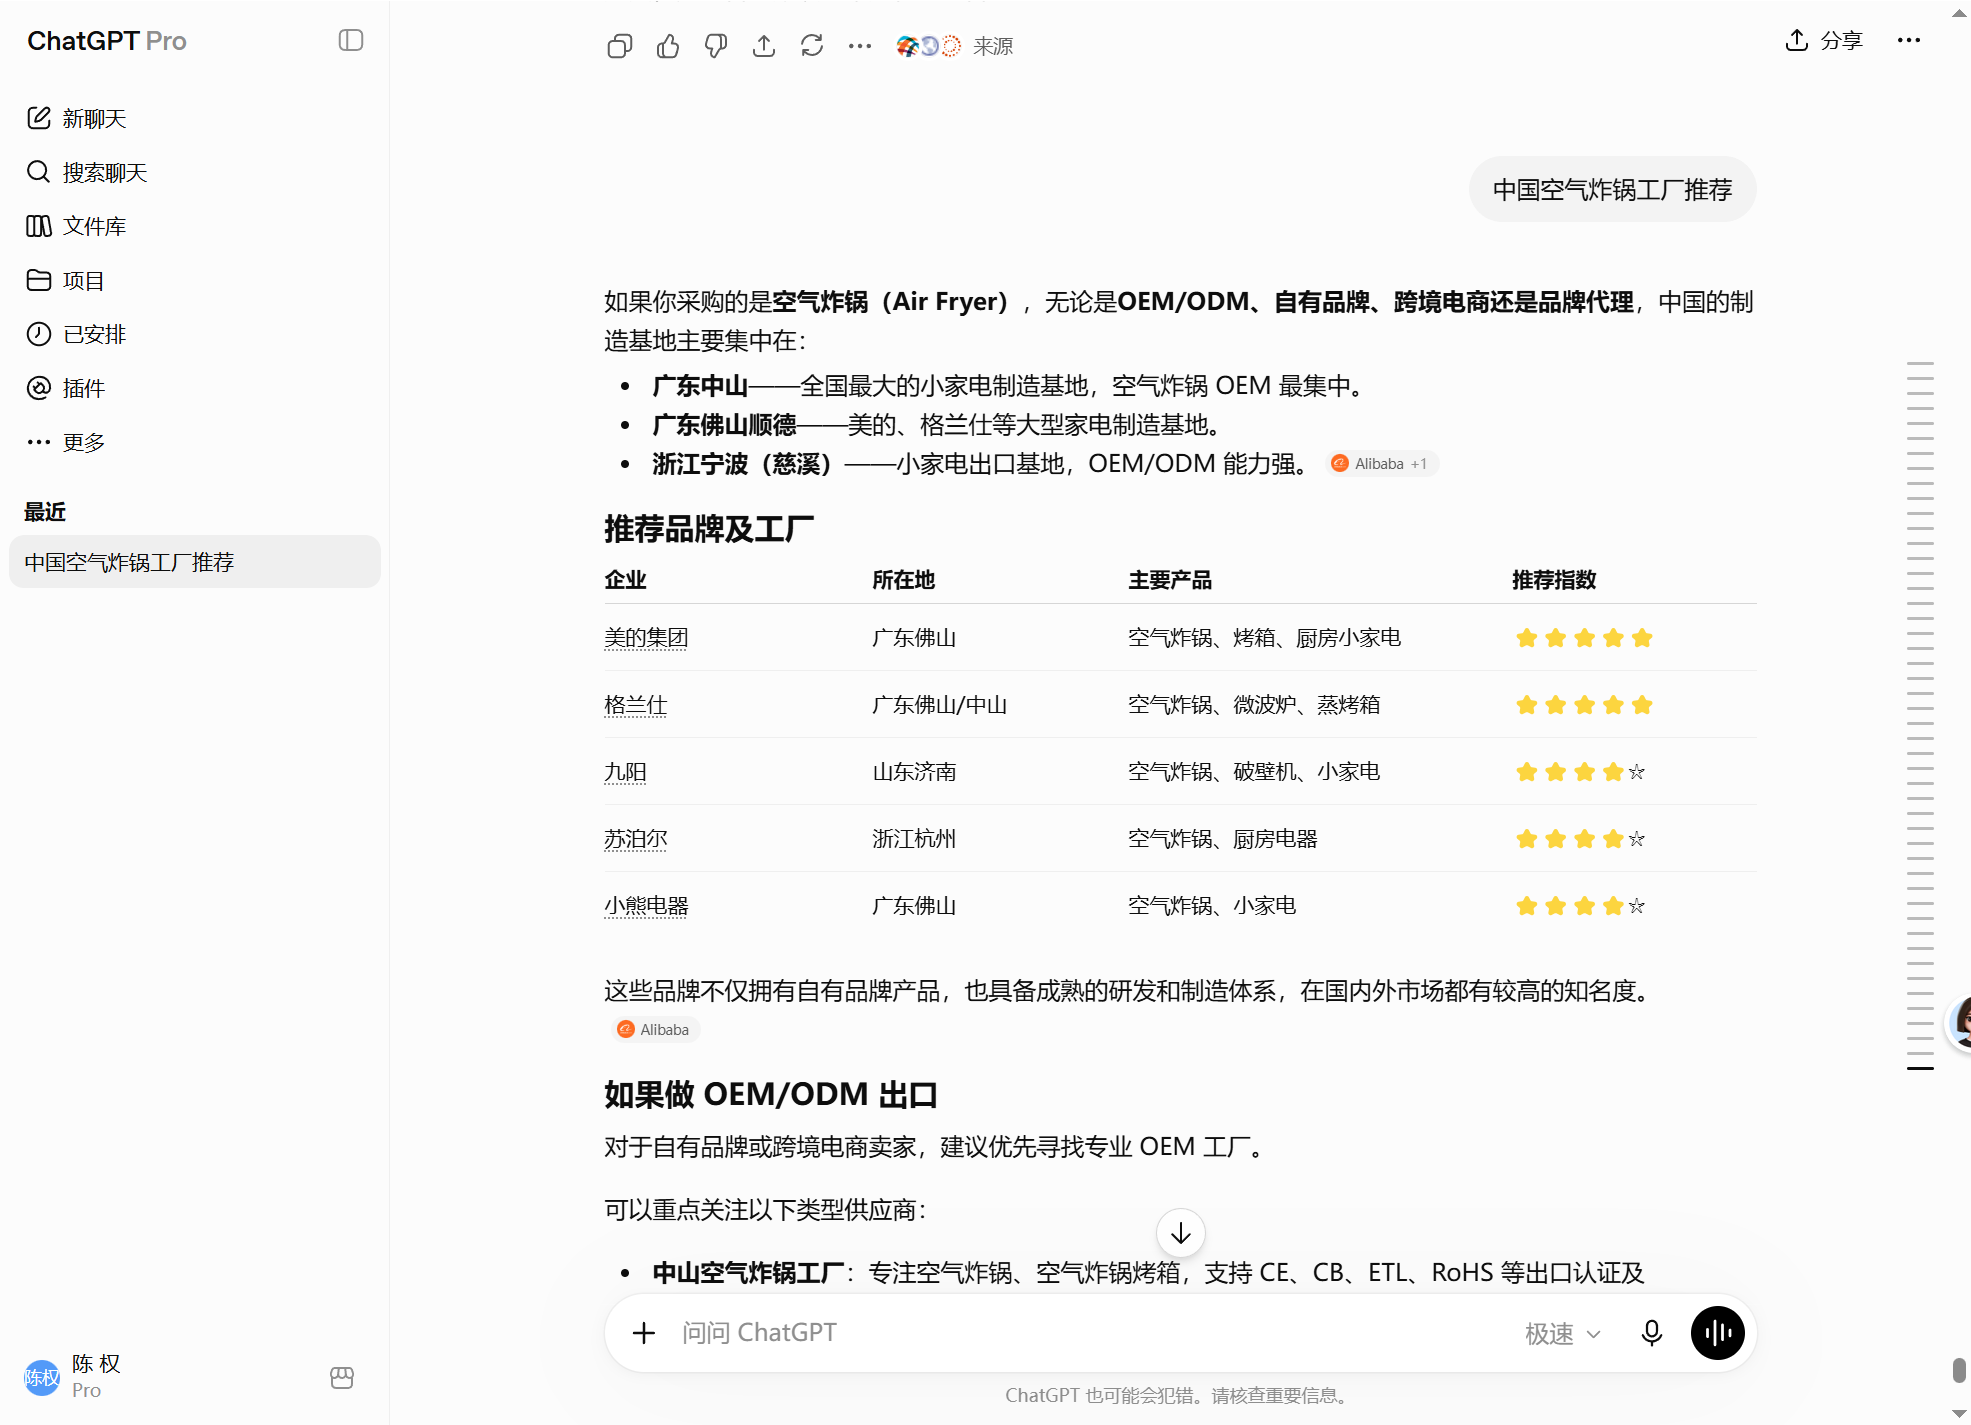The image size is (1971, 1425).
Task: Click the export response icon in toolbar
Action: [x=764, y=46]
